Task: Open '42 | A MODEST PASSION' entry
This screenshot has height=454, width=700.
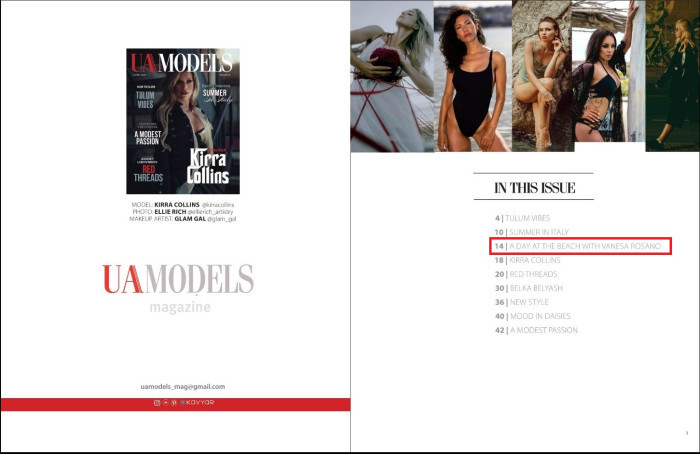Action: [x=536, y=330]
